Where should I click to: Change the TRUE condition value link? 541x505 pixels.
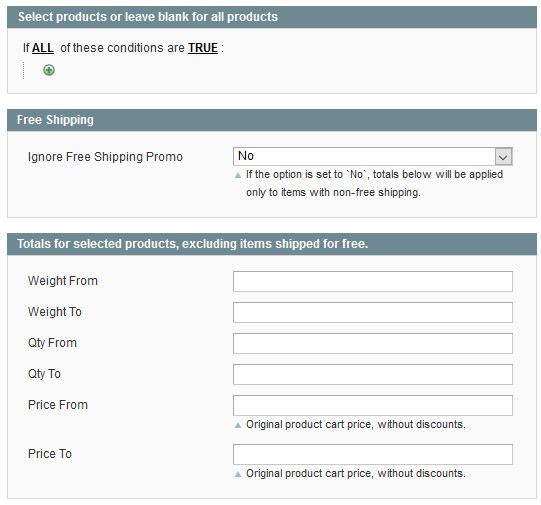click(x=203, y=48)
